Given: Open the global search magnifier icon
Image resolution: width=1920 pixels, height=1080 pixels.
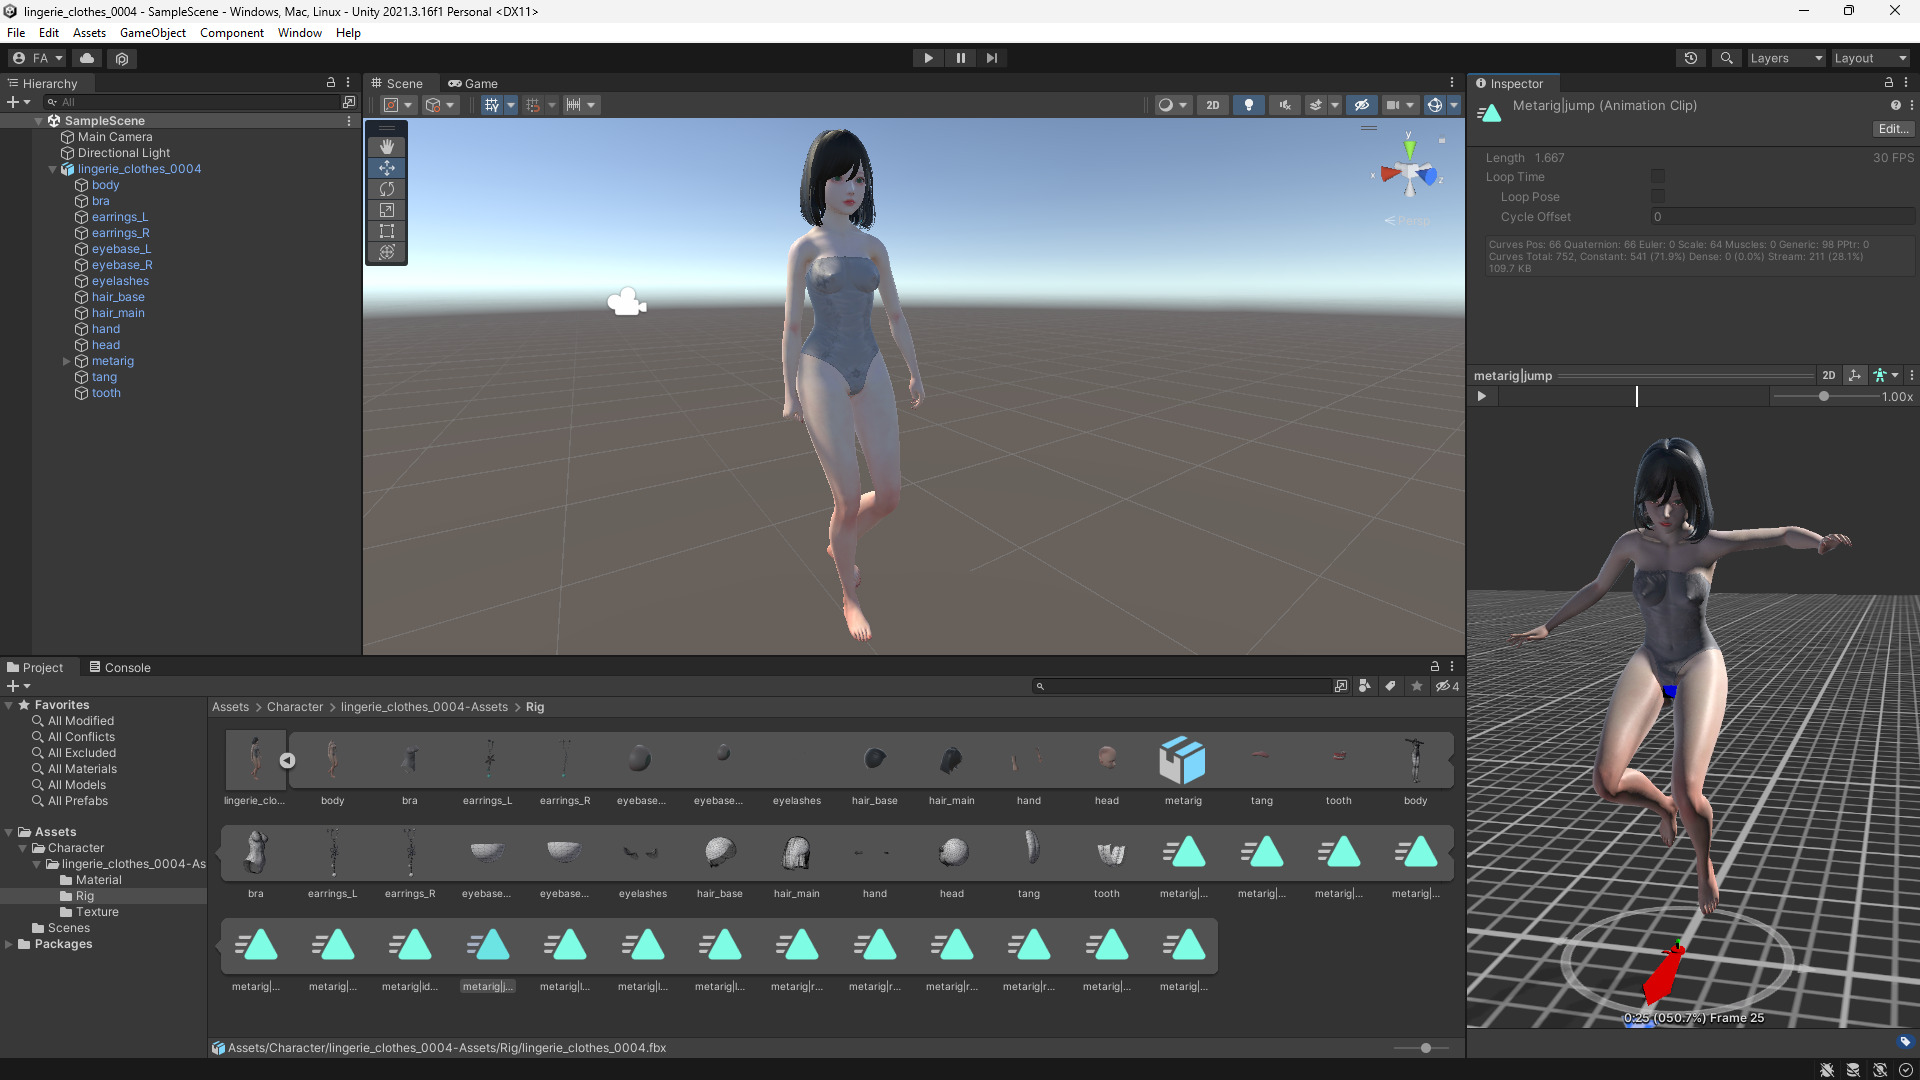Looking at the screenshot, I should point(1726,58).
